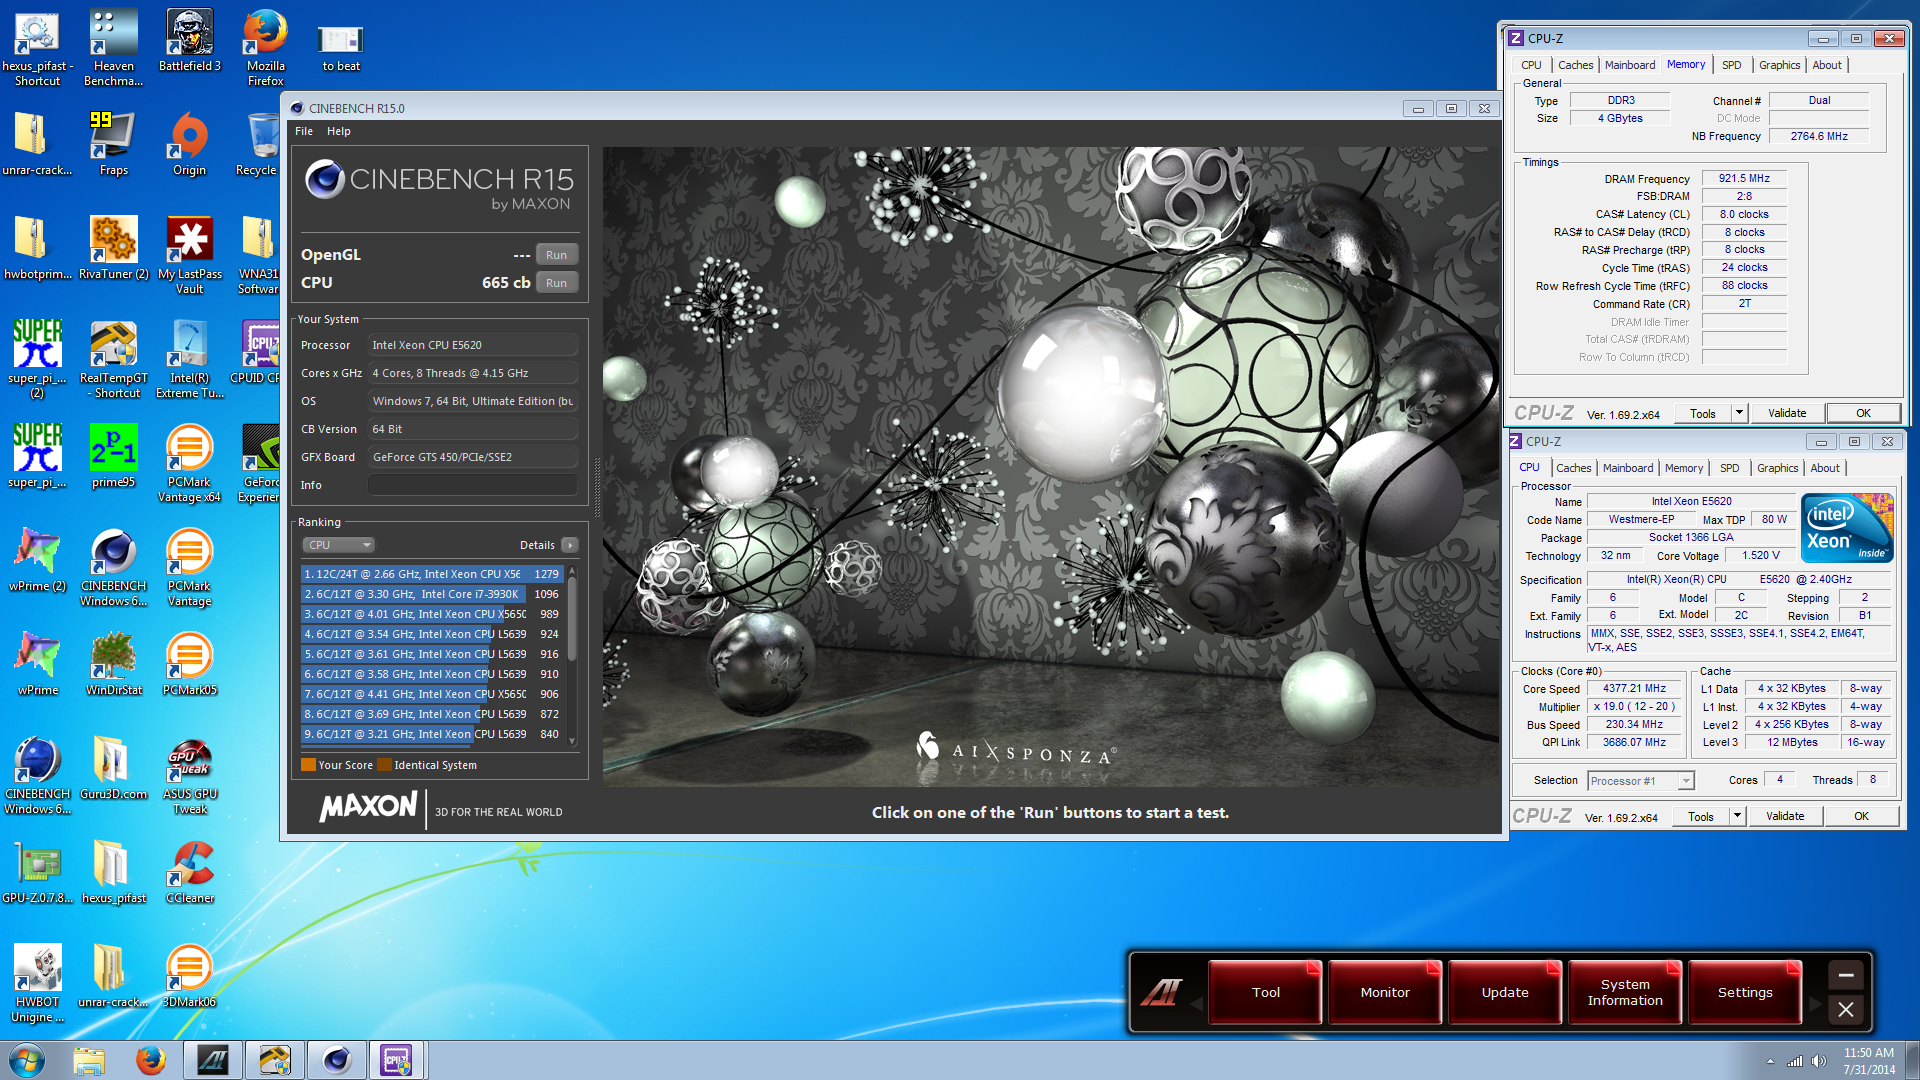The image size is (1920, 1080).
Task: Click Tools button in upper CPU-Z
Action: point(1702,413)
